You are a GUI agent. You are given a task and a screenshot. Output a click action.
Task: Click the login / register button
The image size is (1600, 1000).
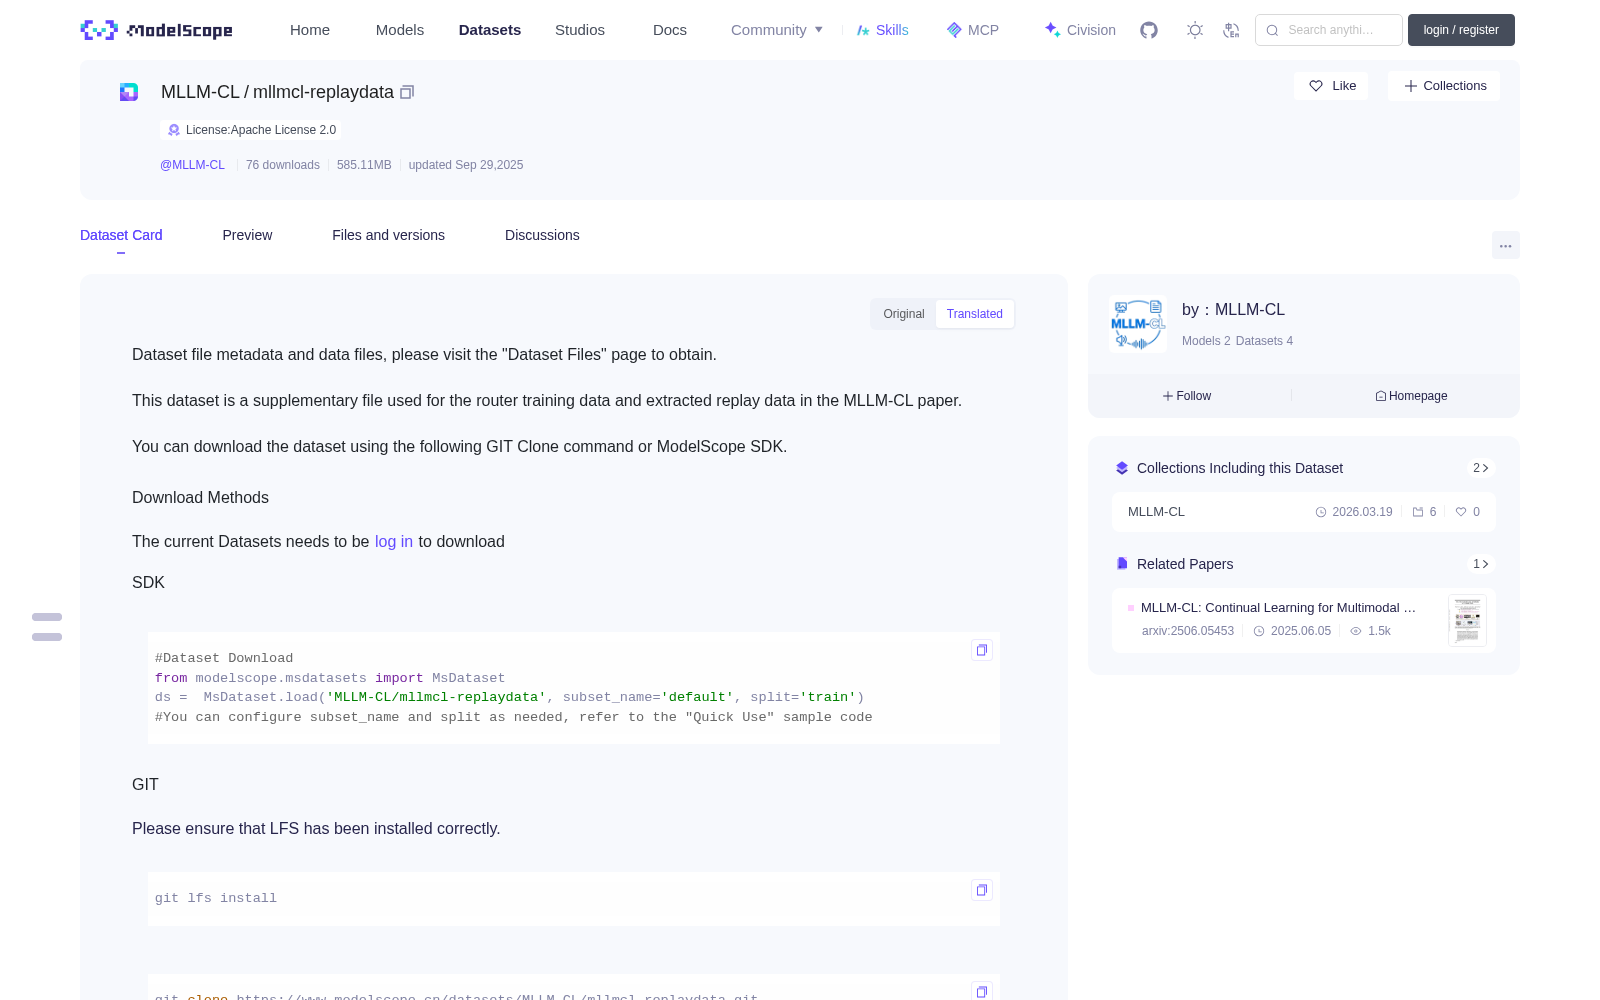1461,30
